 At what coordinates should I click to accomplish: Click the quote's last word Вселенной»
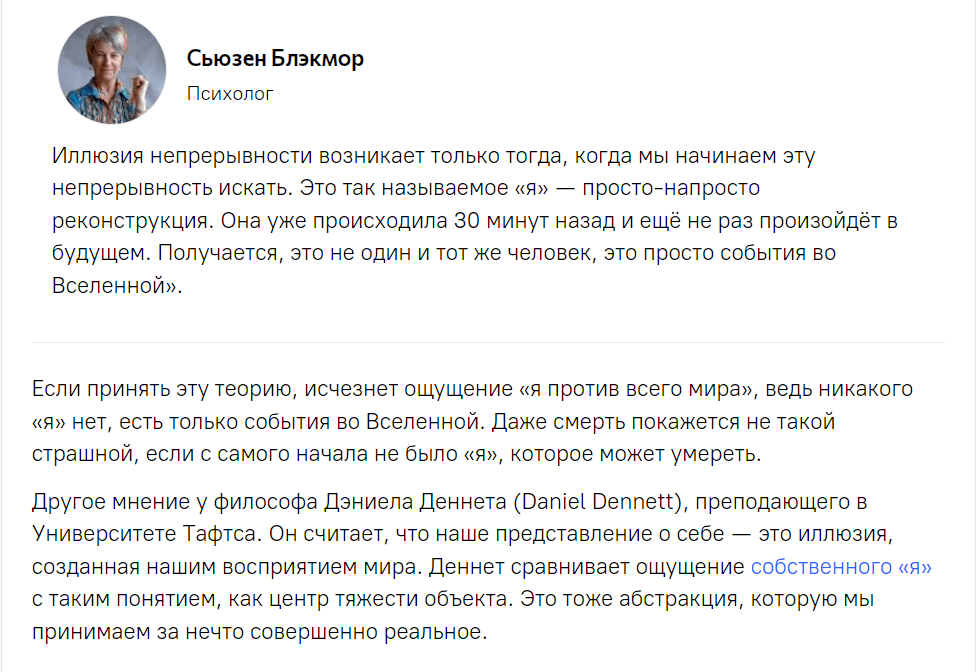(117, 285)
